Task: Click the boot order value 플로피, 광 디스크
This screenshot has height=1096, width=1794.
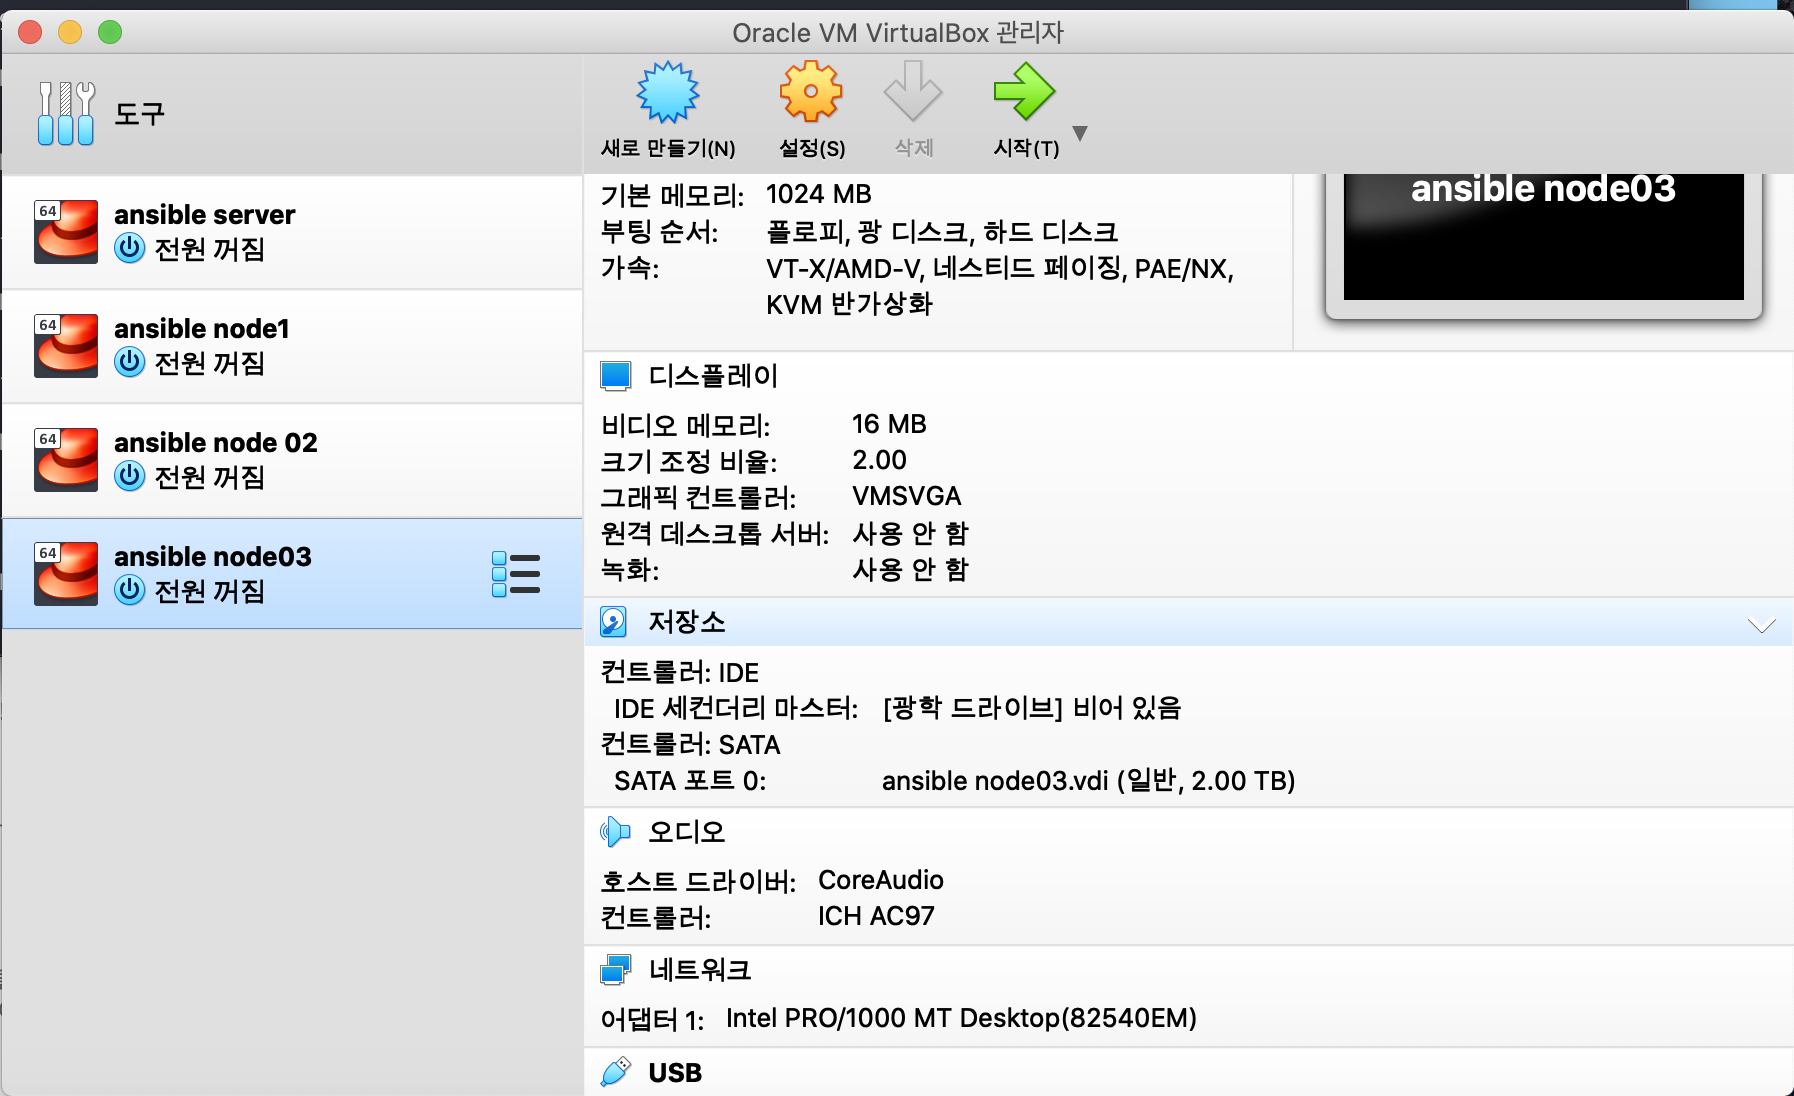Action: [x=942, y=232]
